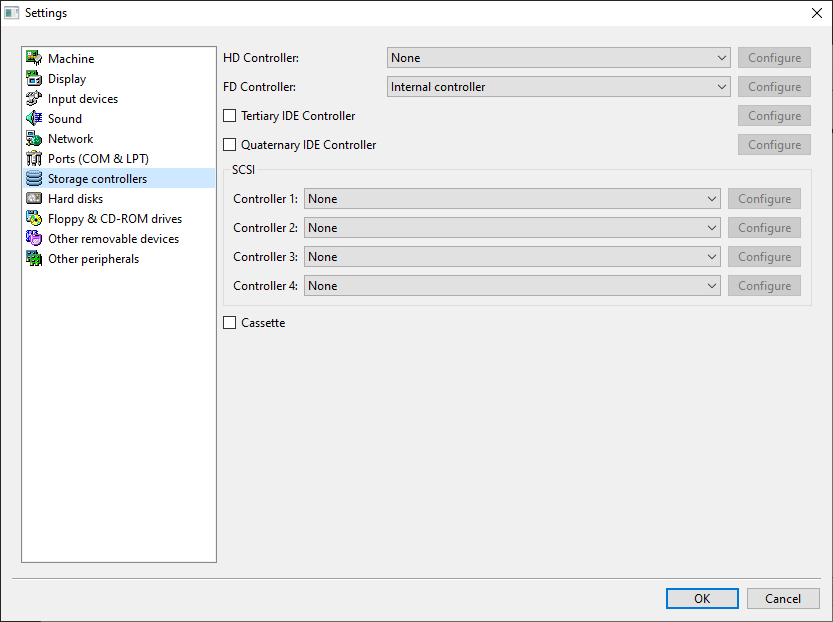Open SCSI Controller 1 dropdown
Image resolution: width=833 pixels, height=622 pixels.
tap(512, 199)
